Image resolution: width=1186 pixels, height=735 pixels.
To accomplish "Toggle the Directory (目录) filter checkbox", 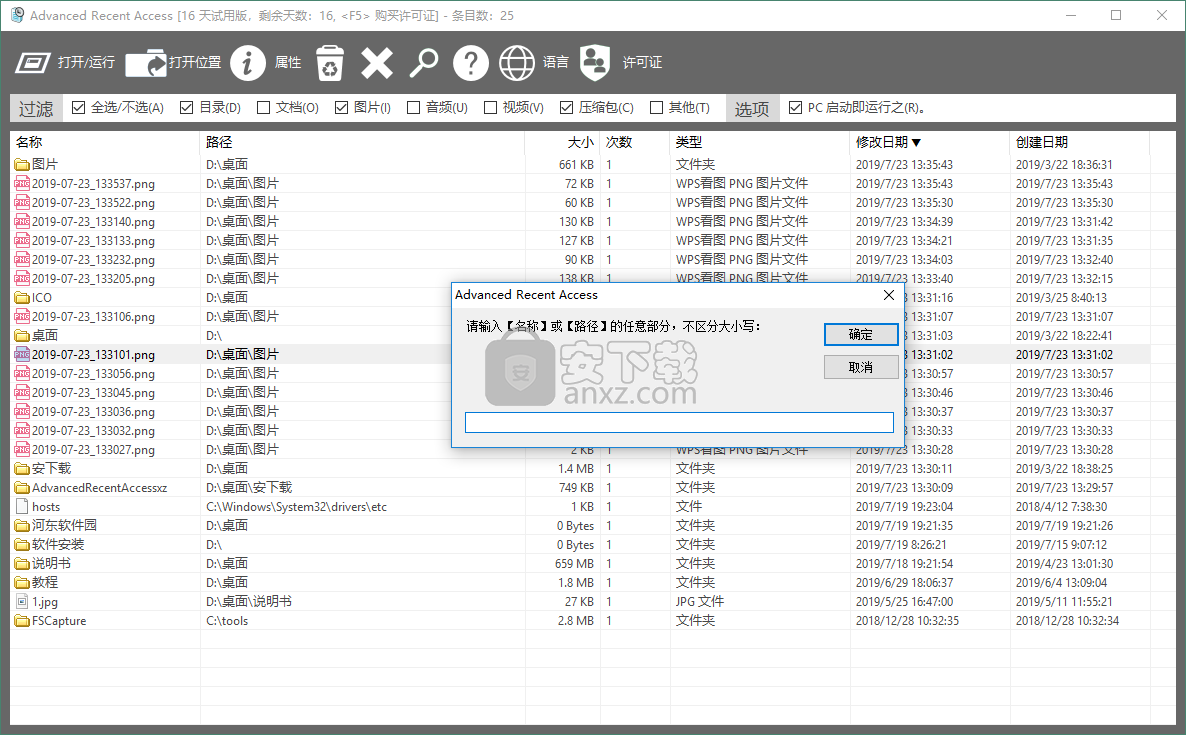I will pyautogui.click(x=186, y=107).
